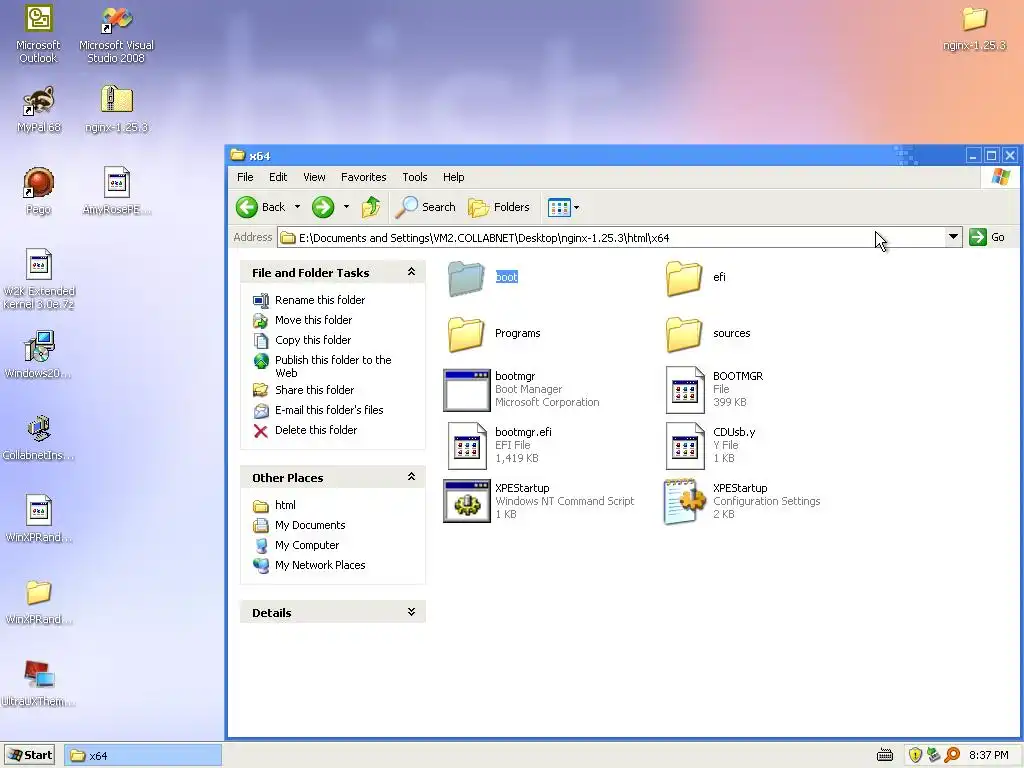1024x768 pixels.
Task: Select the sources folder
Action: [708, 334]
